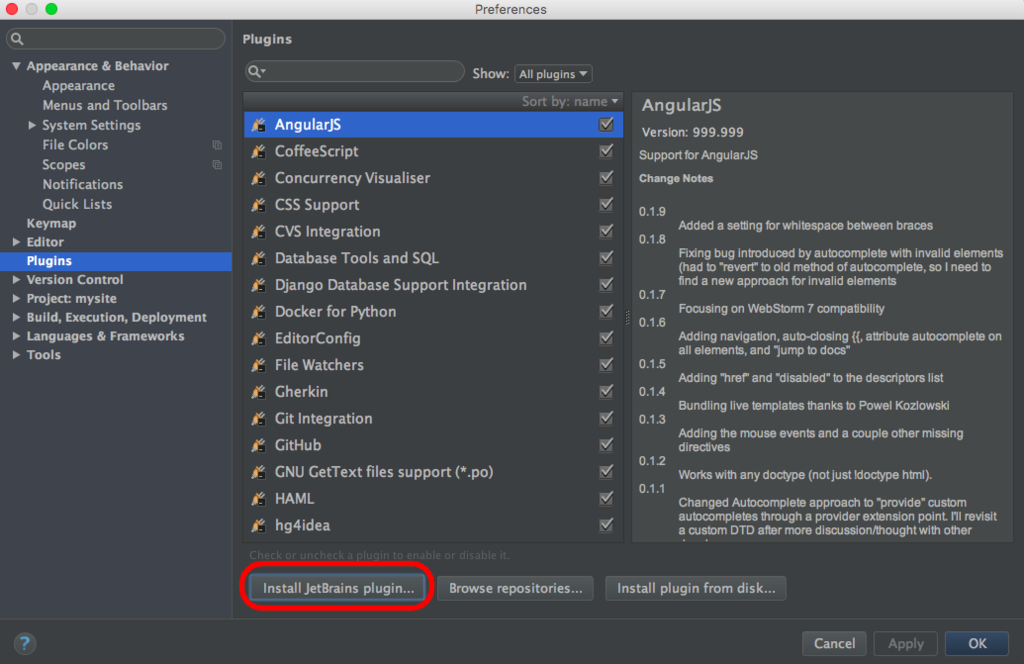Image resolution: width=1024 pixels, height=664 pixels.
Task: Click the Scopes project-level icon
Action: point(217,165)
